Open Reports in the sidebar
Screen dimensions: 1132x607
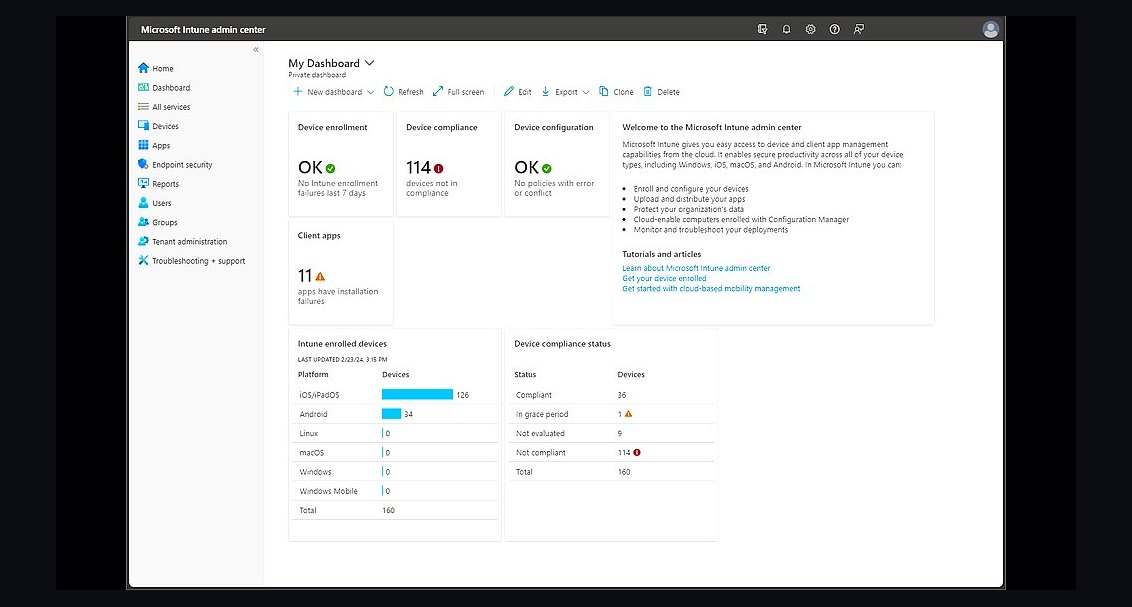pyautogui.click(x=158, y=184)
